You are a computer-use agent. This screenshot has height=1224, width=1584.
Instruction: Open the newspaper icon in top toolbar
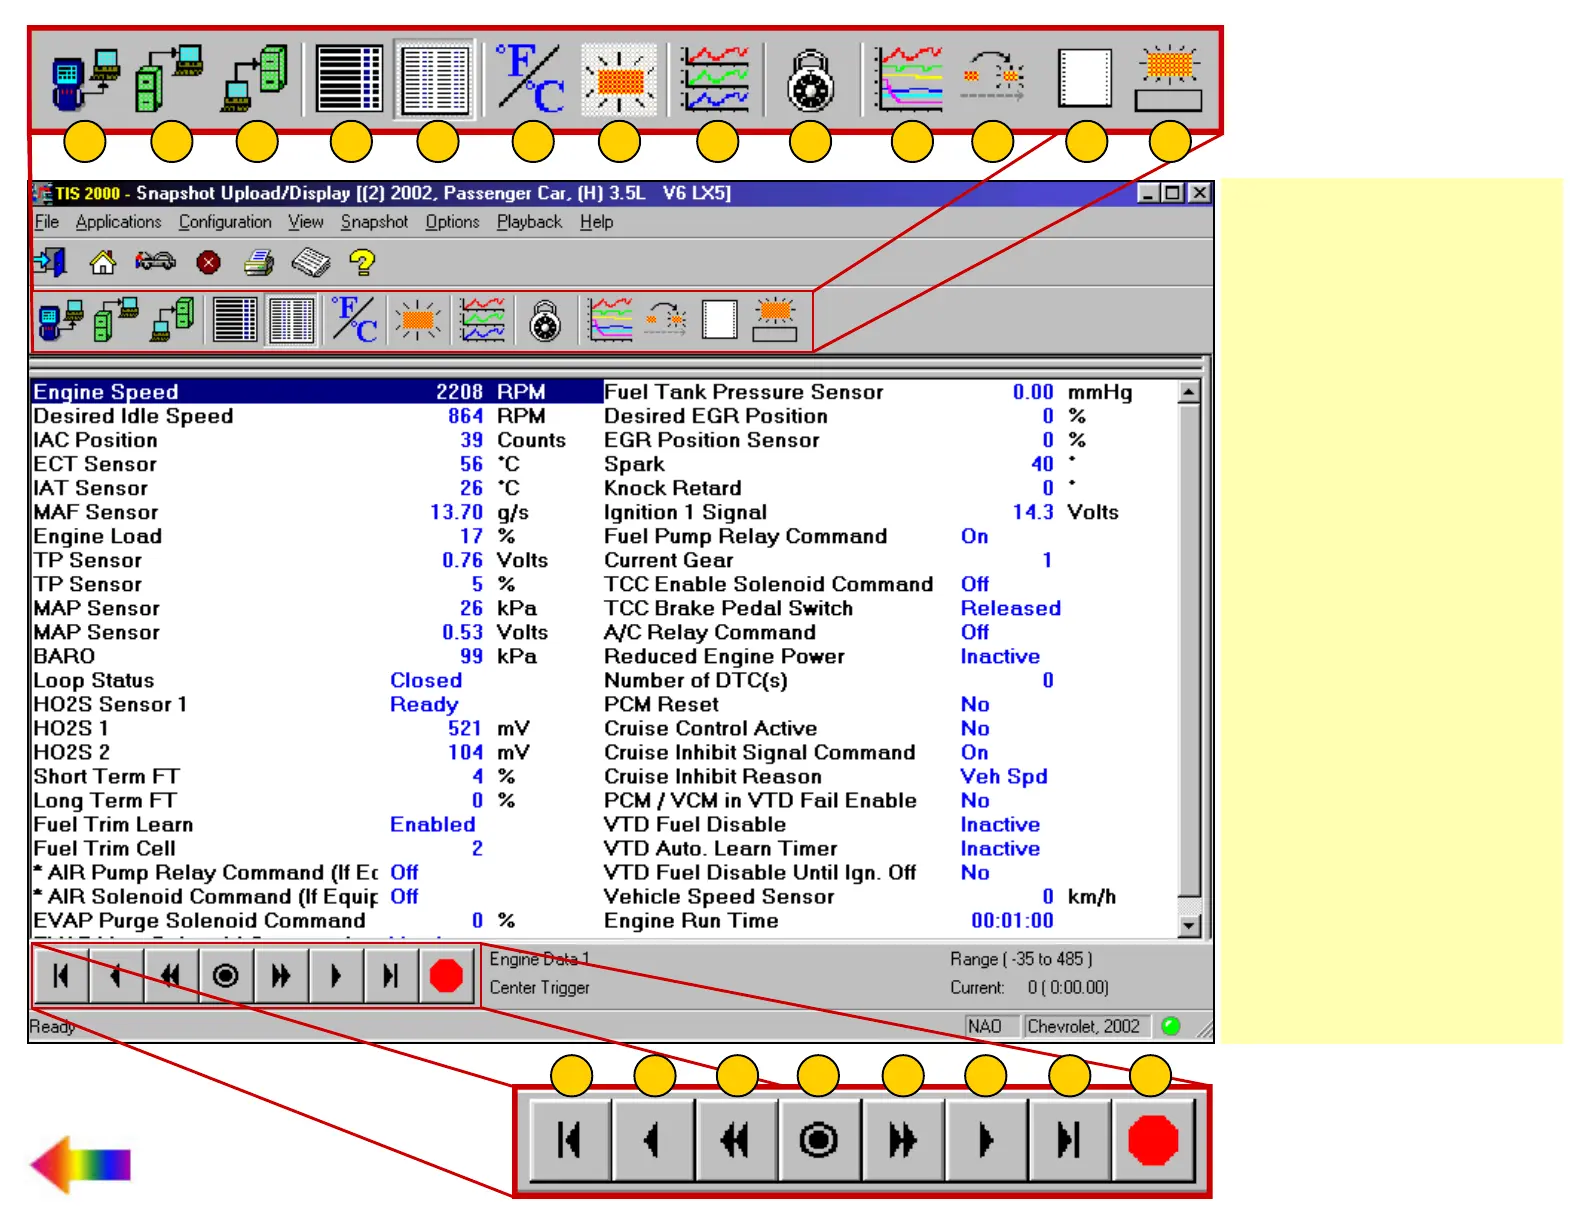click(x=311, y=263)
